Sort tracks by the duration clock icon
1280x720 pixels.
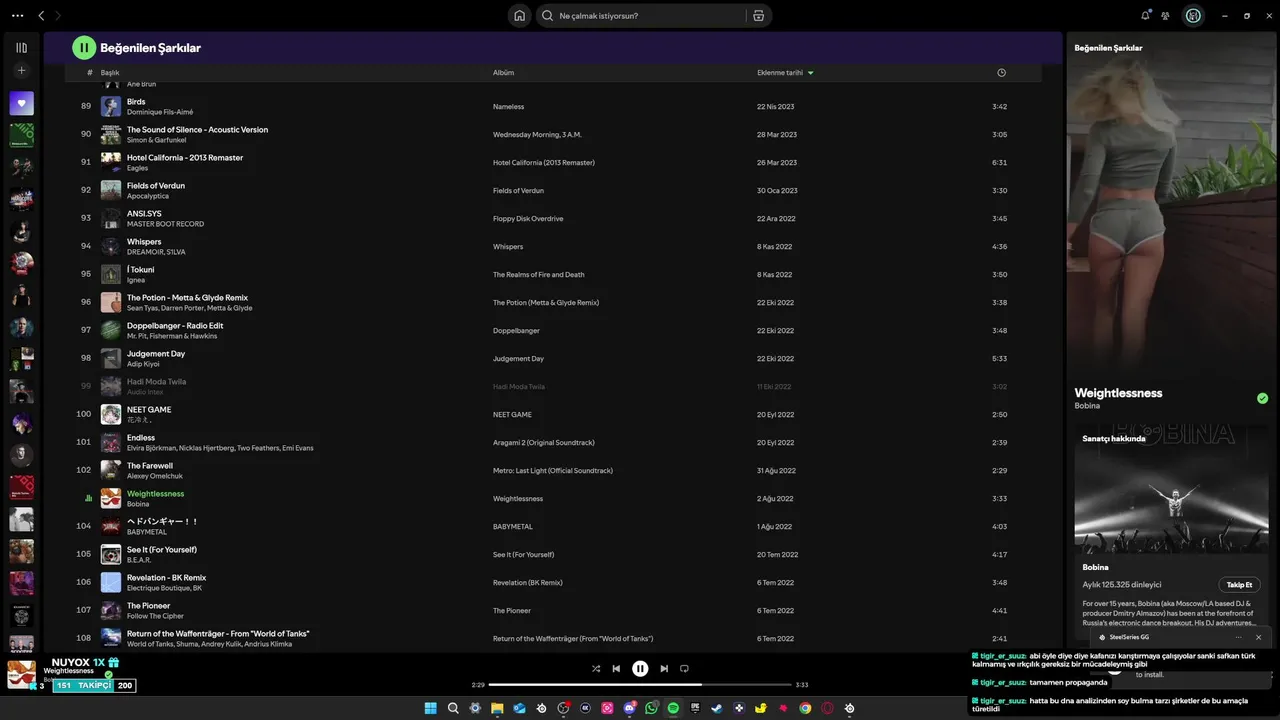pyautogui.click(x=1001, y=73)
